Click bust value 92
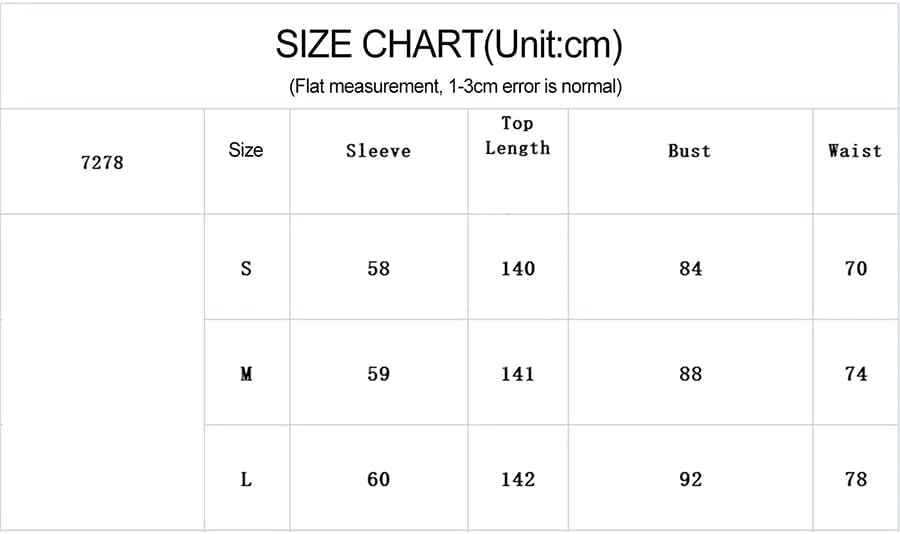900x534 pixels. click(x=691, y=479)
